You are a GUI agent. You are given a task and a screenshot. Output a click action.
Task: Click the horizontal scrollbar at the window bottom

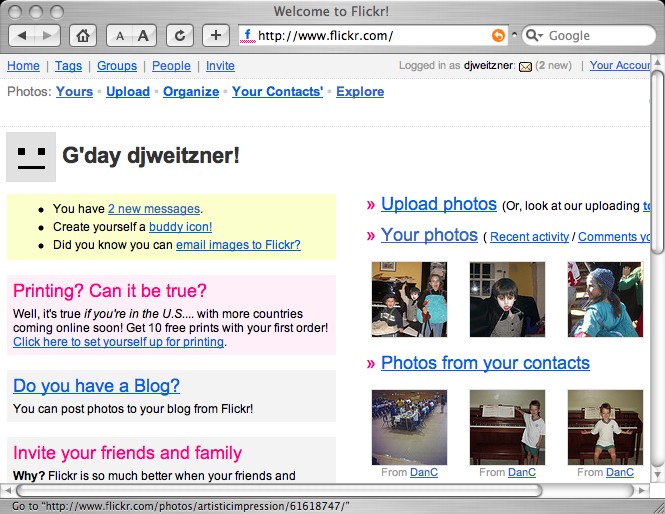pos(280,490)
